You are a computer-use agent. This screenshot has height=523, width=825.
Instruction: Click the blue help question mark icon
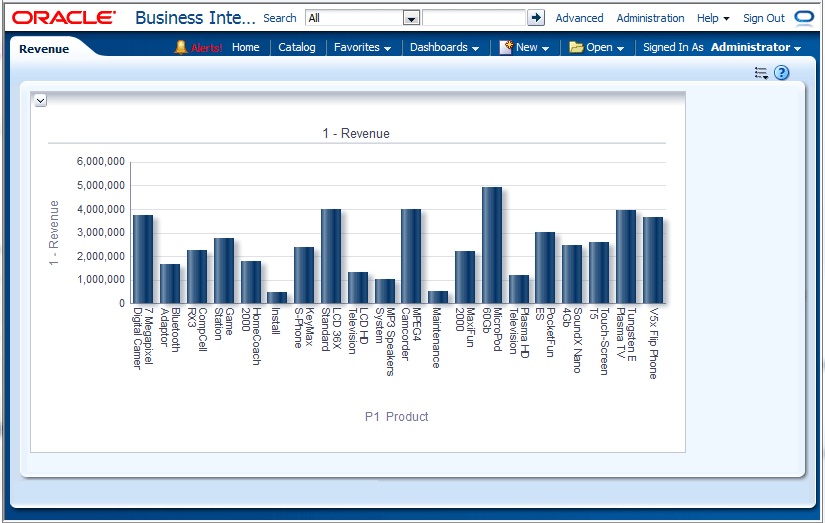tap(782, 73)
